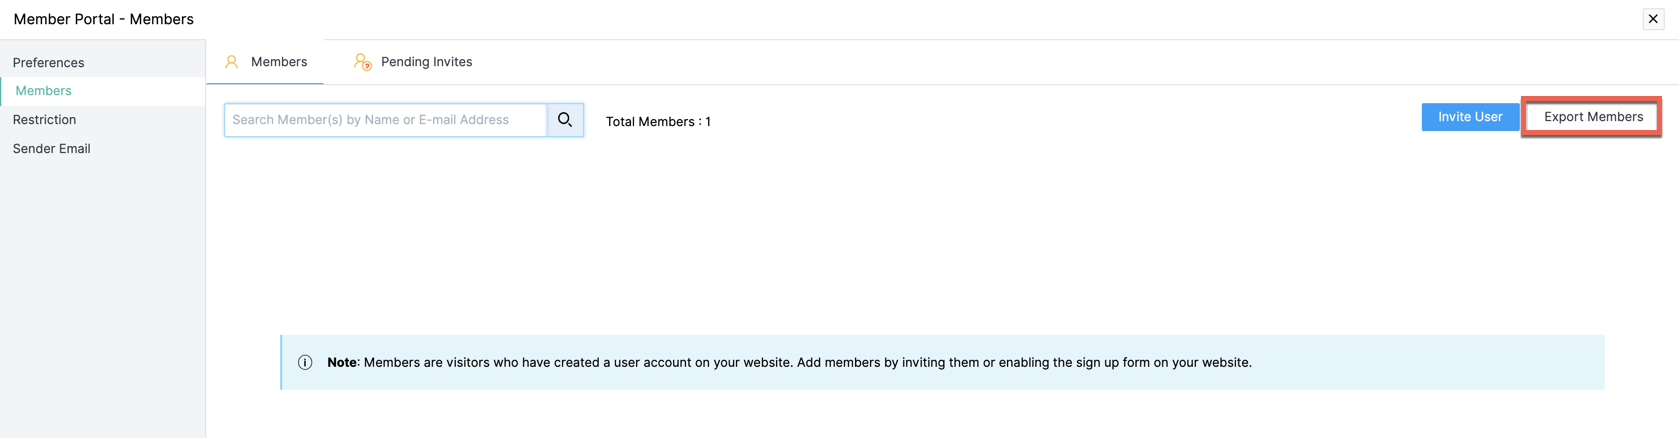Click the Export Members button
Viewport: 1679px width, 438px height.
1592,117
